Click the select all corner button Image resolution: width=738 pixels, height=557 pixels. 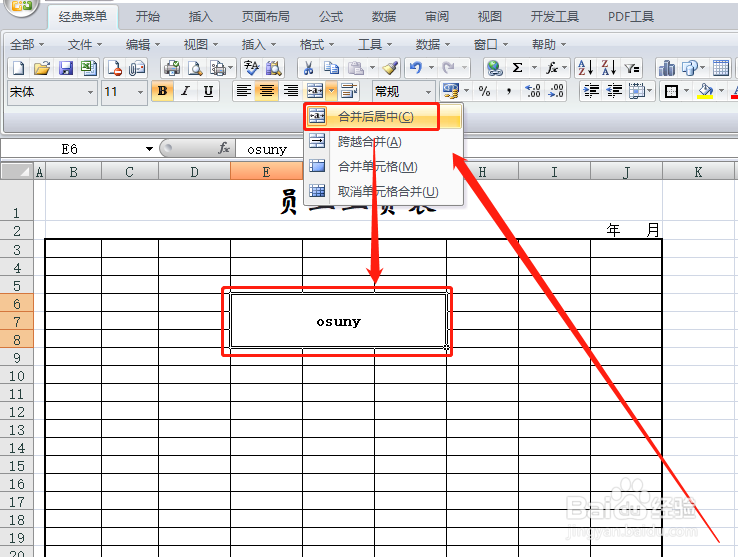point(17,171)
